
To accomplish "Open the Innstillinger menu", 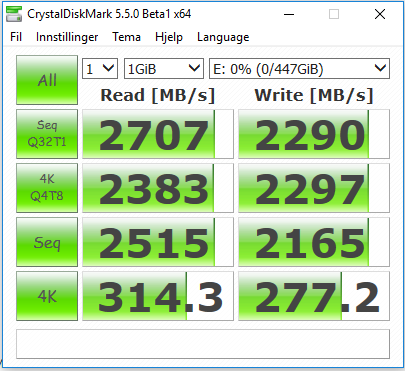I will point(67,37).
